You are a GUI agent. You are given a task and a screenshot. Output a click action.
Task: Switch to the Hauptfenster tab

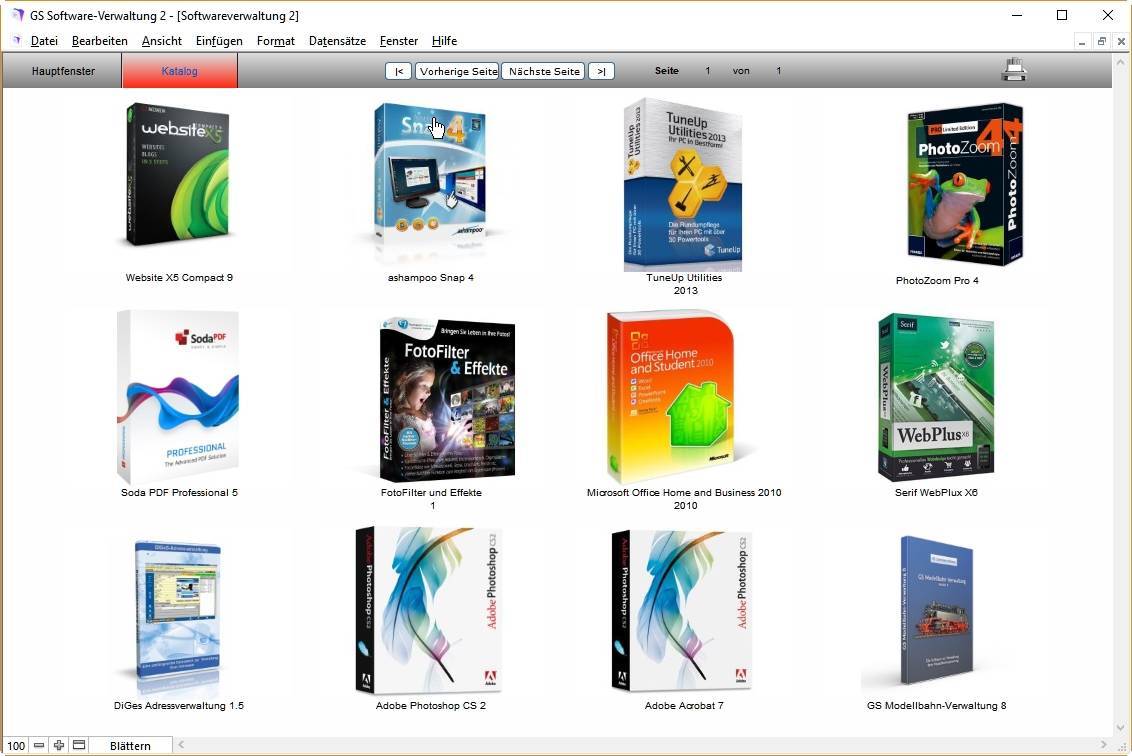[63, 71]
